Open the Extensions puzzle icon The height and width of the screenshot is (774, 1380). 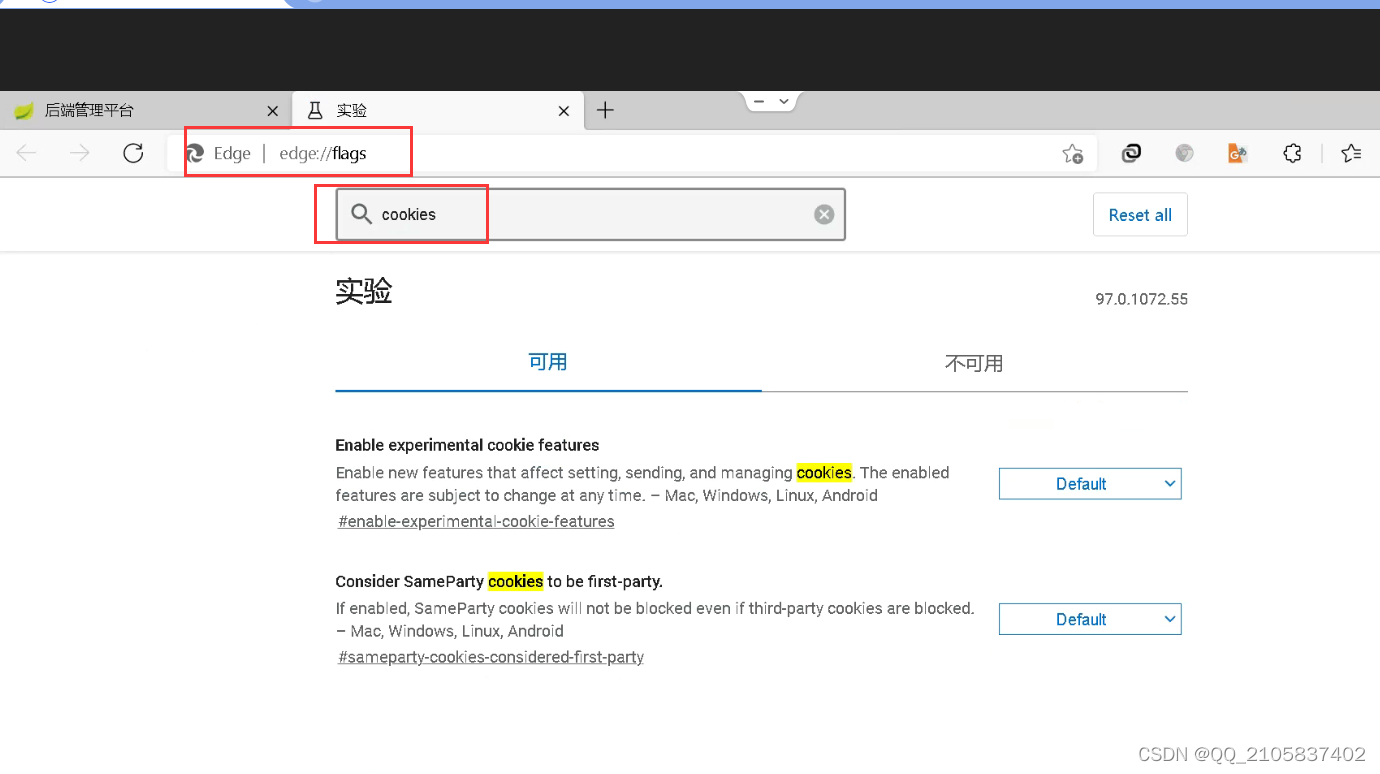point(1292,153)
